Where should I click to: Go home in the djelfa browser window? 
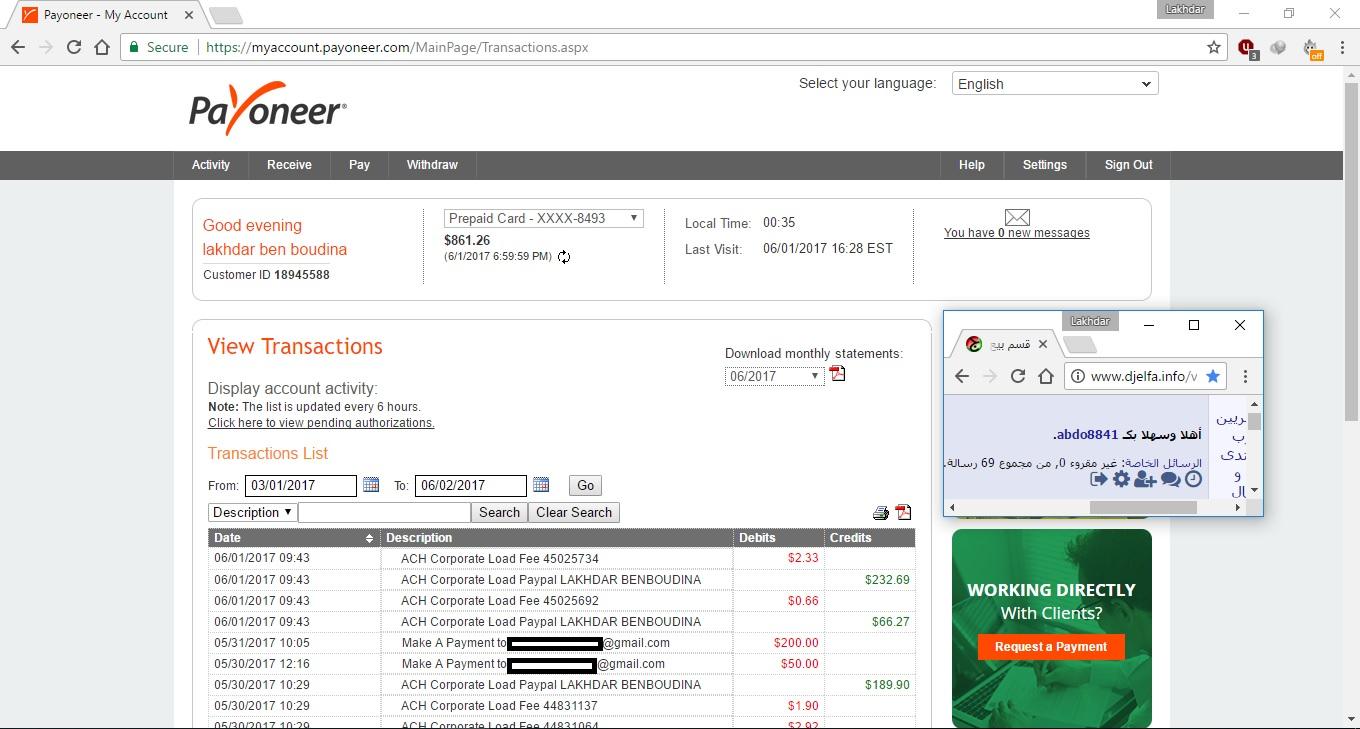pyautogui.click(x=1046, y=376)
